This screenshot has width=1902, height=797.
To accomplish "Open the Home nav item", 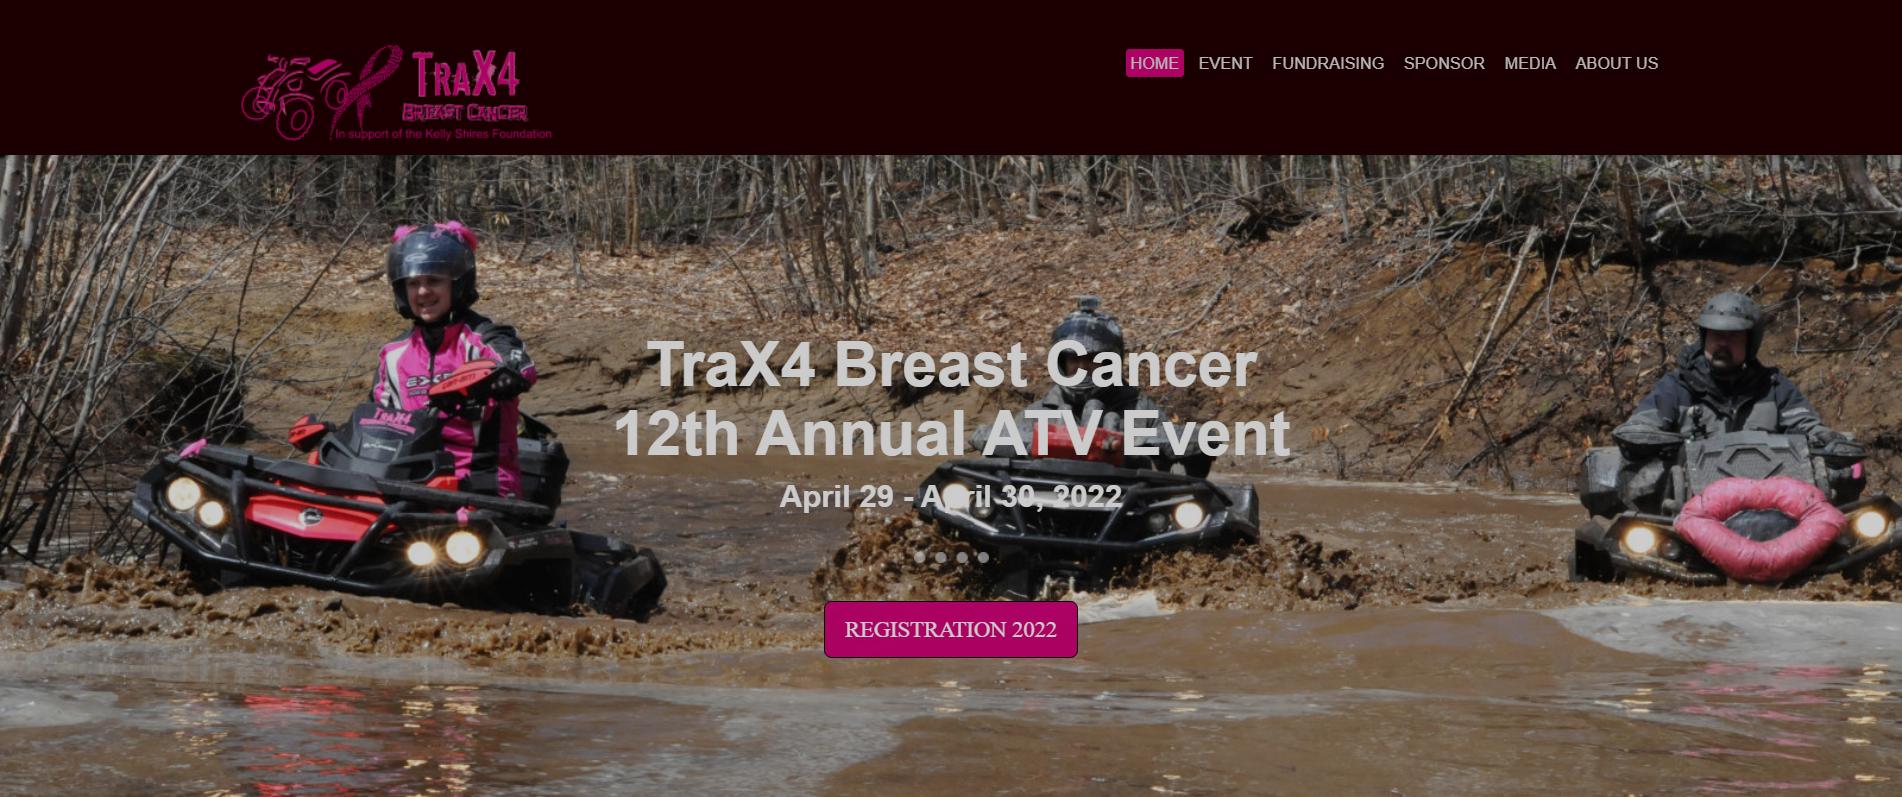I will (x=1154, y=63).
